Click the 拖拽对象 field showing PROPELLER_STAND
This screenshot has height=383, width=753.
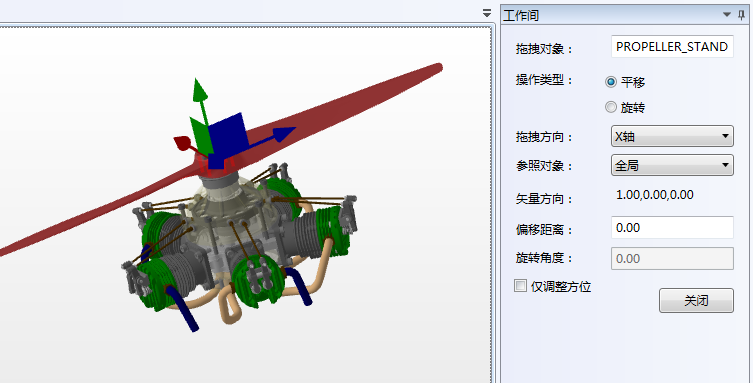pyautogui.click(x=672, y=47)
